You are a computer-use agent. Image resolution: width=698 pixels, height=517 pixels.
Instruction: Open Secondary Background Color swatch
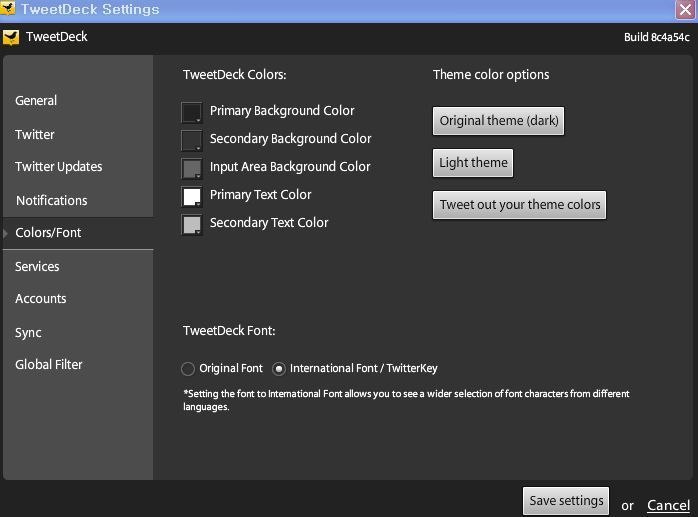coord(191,140)
